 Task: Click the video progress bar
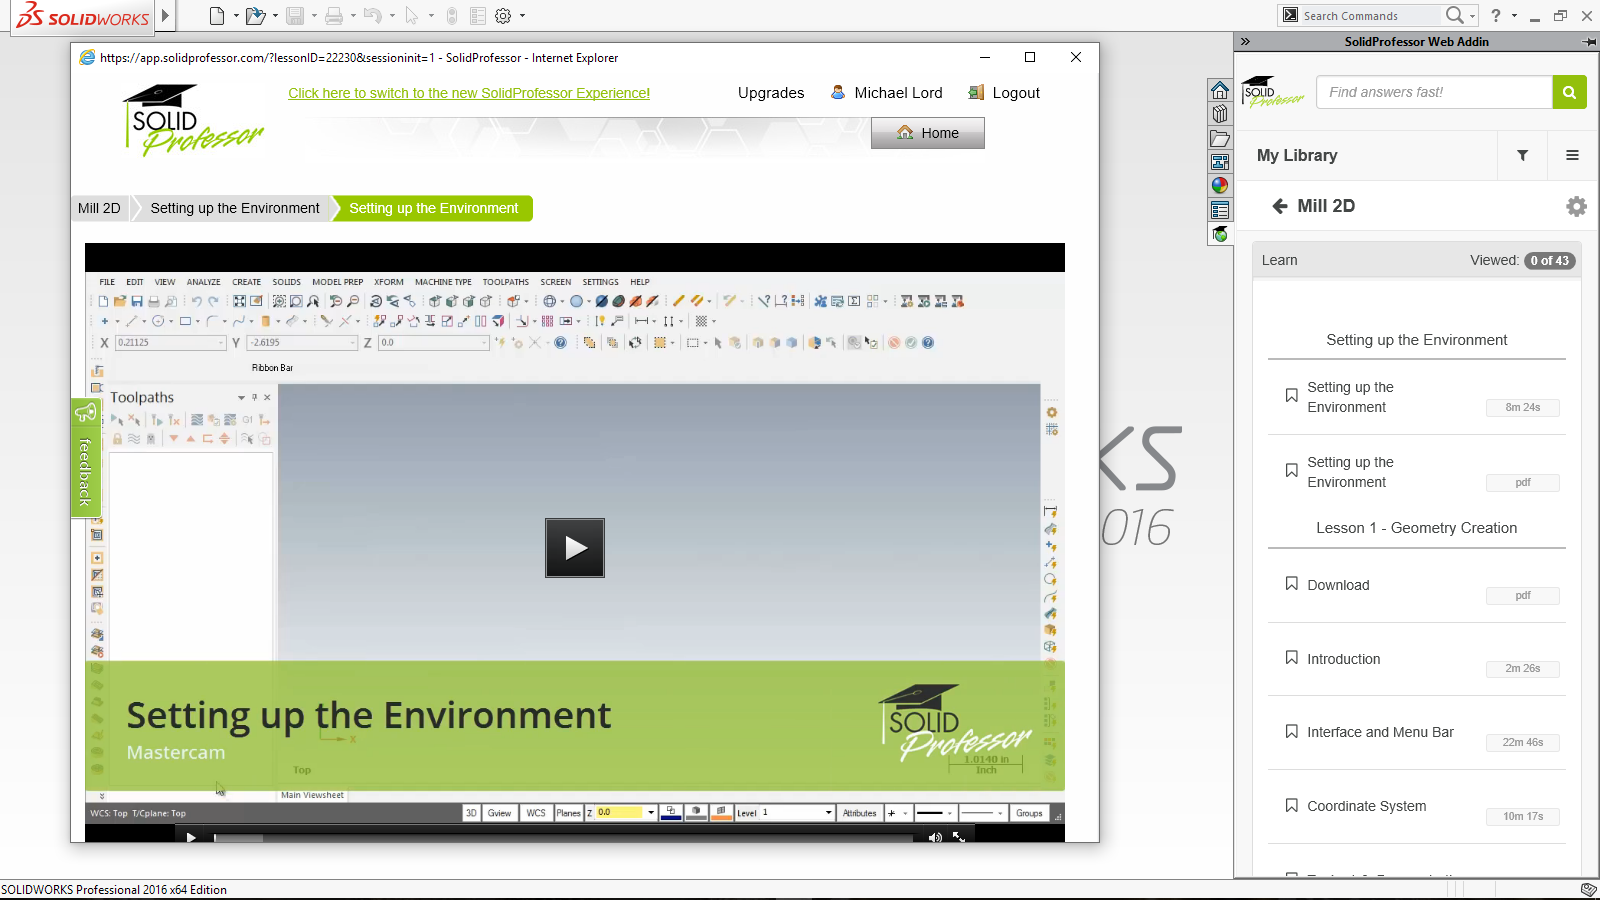click(x=562, y=838)
